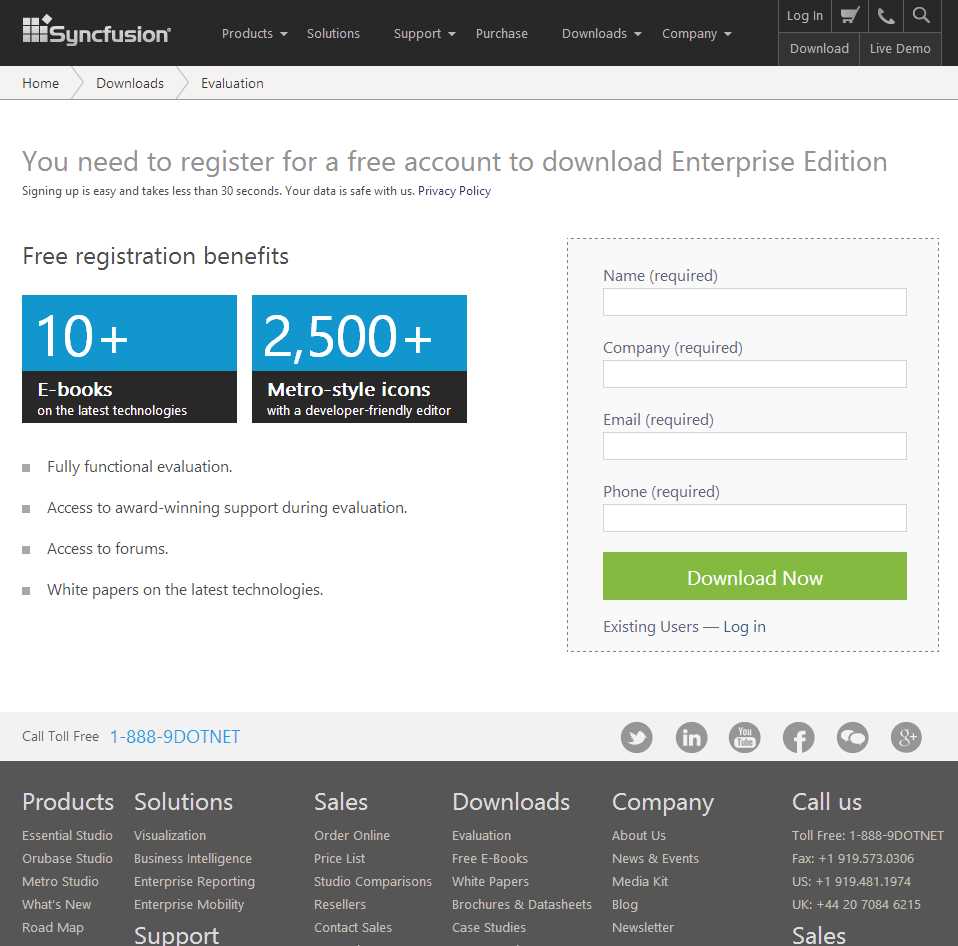The height and width of the screenshot is (946, 958).
Task: Click the Download Now button
Action: [754, 577]
